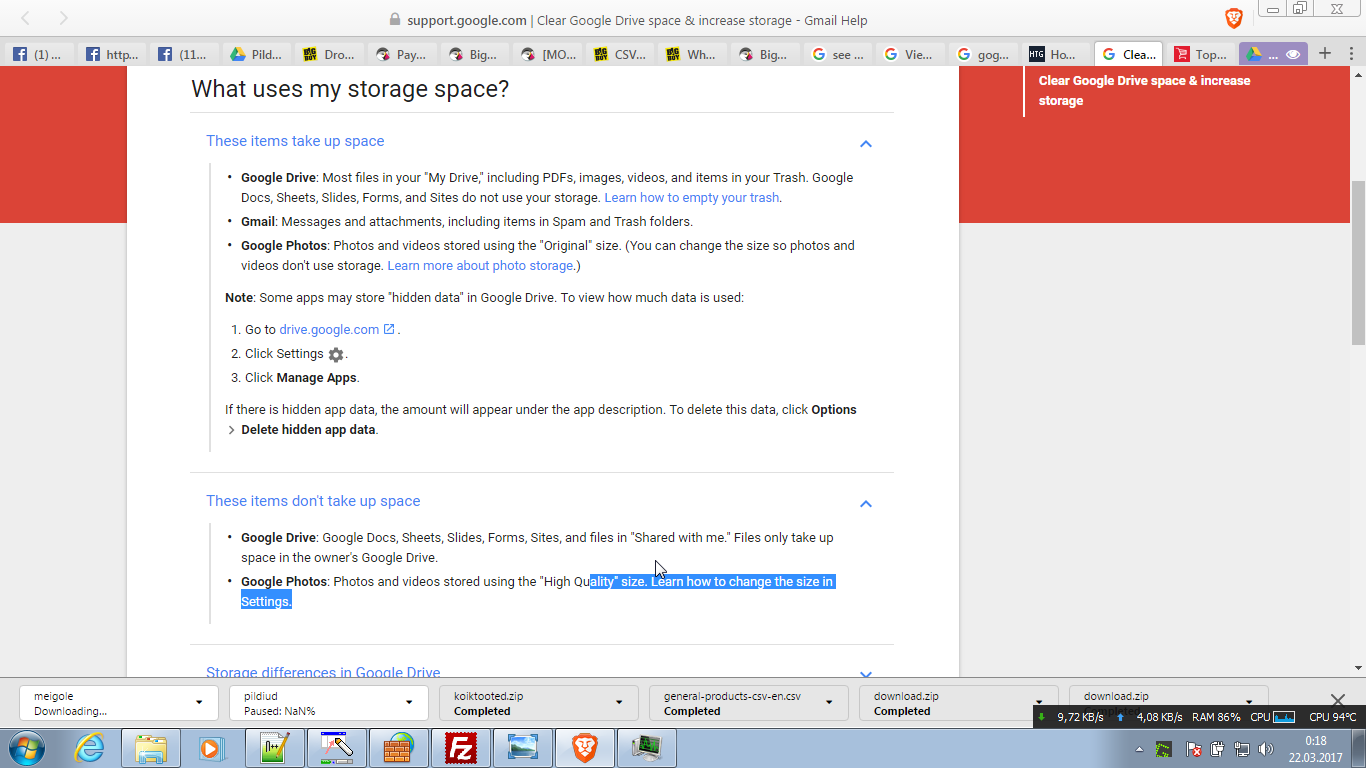
Task: Open the browser three-dot menu
Action: (x=1352, y=53)
